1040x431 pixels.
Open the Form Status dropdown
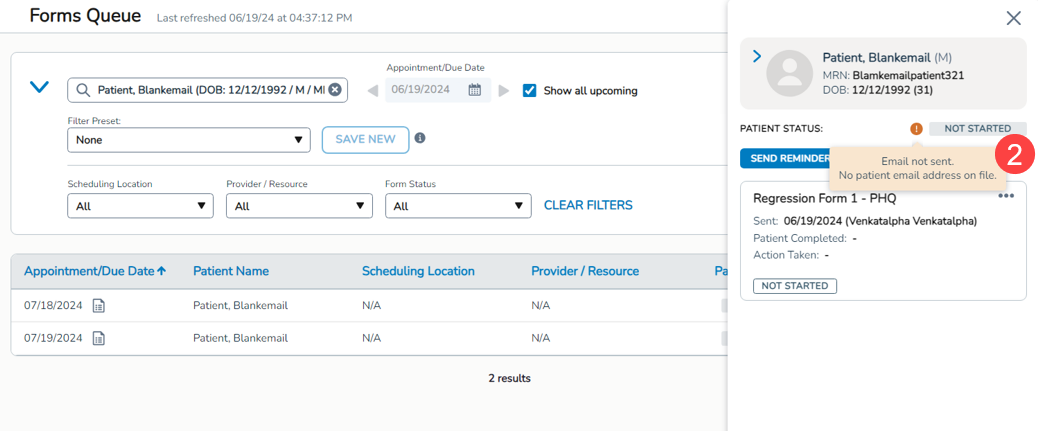(457, 206)
